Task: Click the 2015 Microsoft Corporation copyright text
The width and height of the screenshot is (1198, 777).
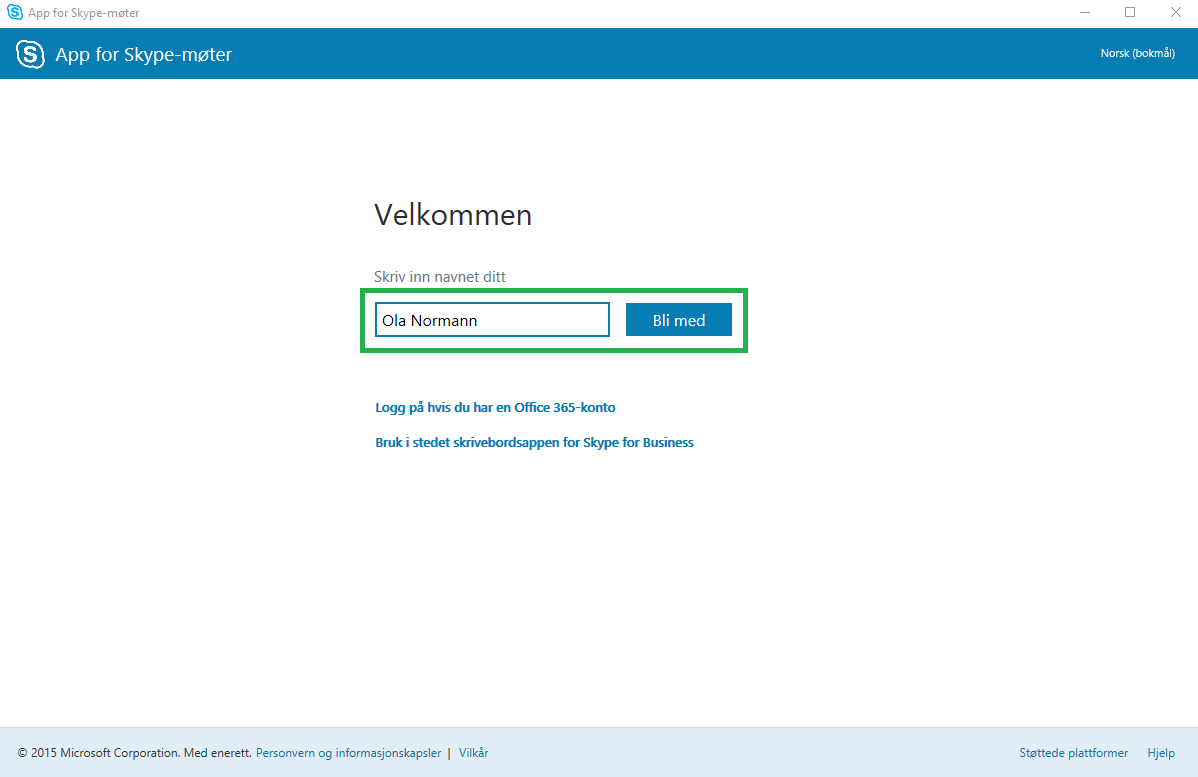Action: point(134,753)
